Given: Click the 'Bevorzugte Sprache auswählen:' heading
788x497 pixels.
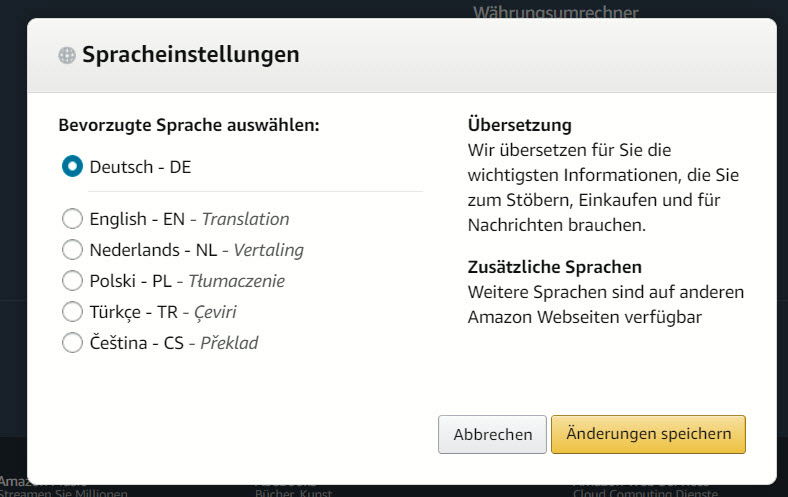Looking at the screenshot, I should tap(189, 125).
